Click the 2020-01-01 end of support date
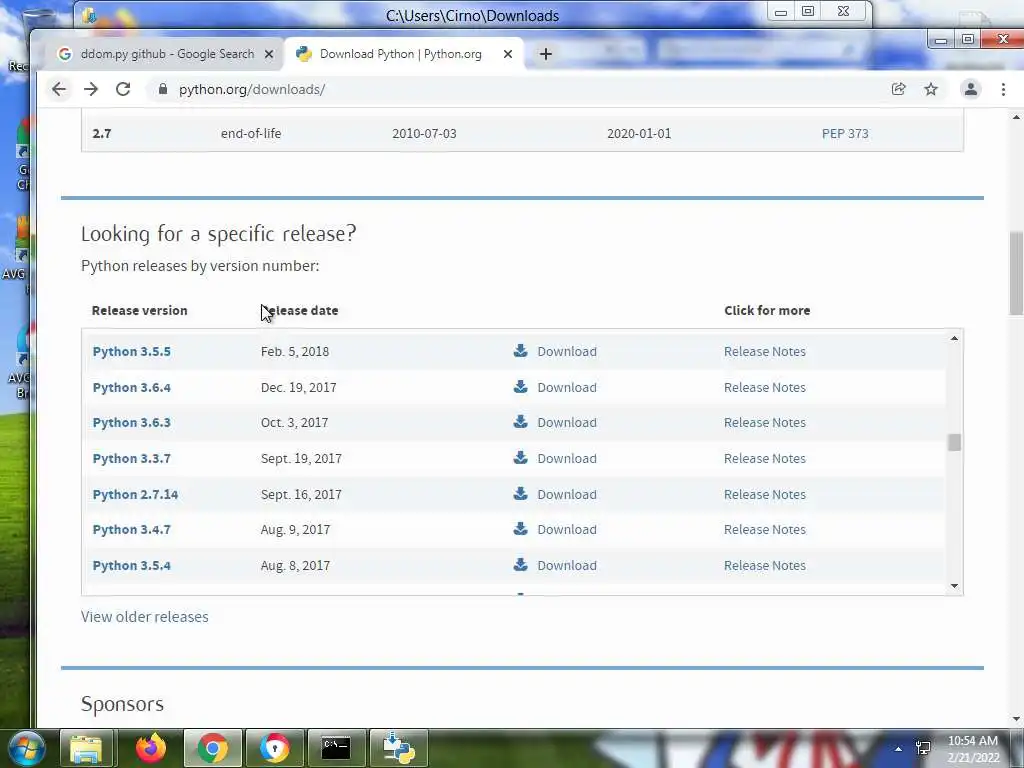Viewport: 1024px width, 768px height. 639,133
